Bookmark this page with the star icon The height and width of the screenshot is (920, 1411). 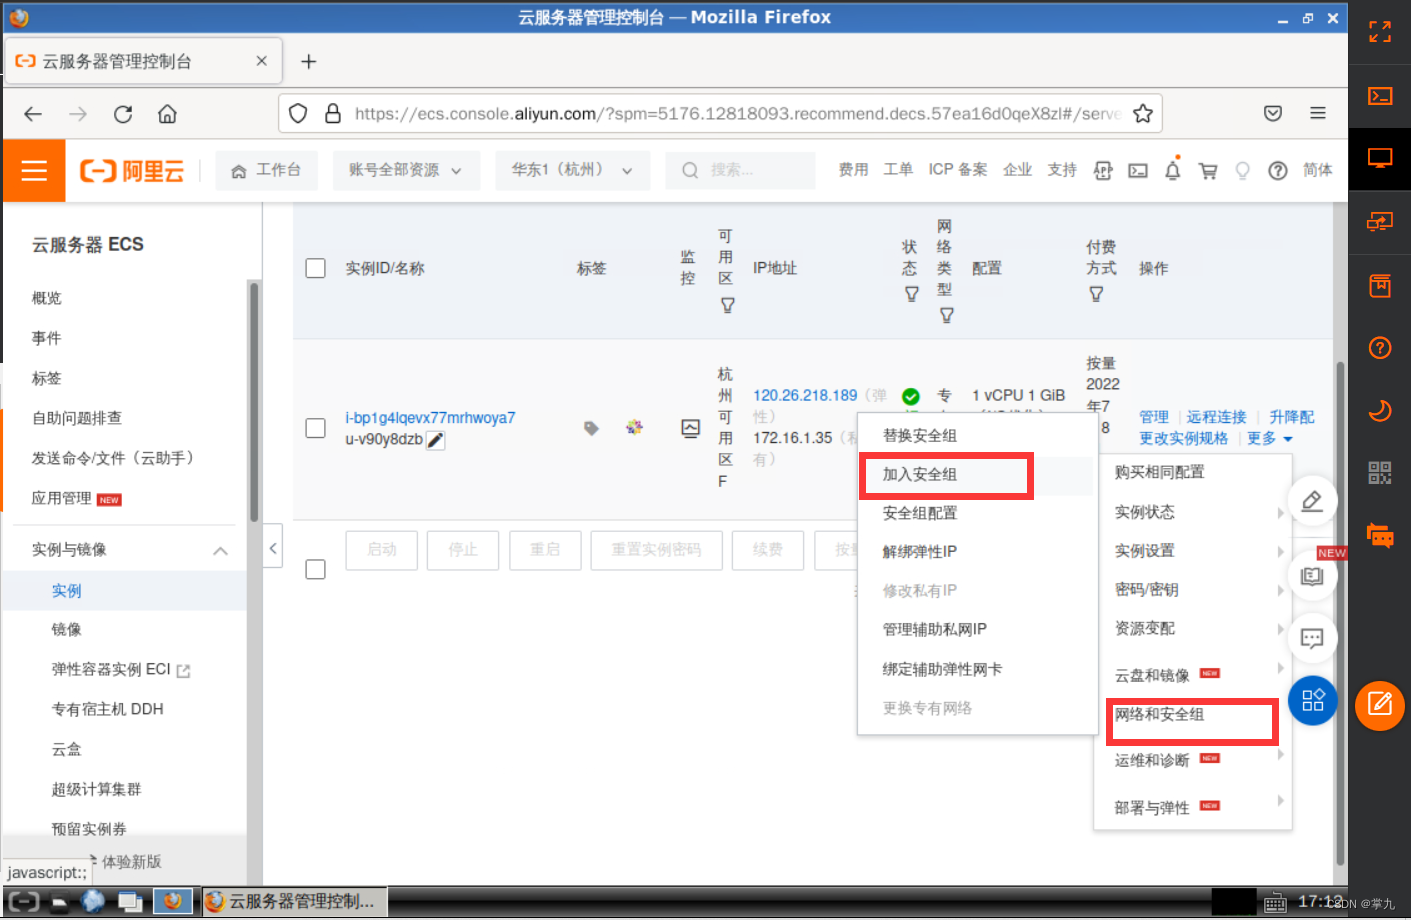(1143, 114)
